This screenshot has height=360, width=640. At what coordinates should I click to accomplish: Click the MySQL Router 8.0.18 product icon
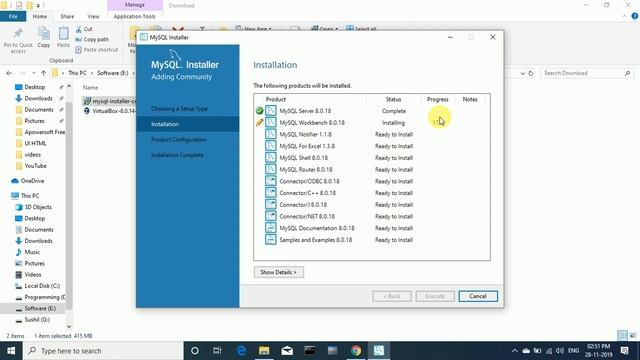(271, 169)
